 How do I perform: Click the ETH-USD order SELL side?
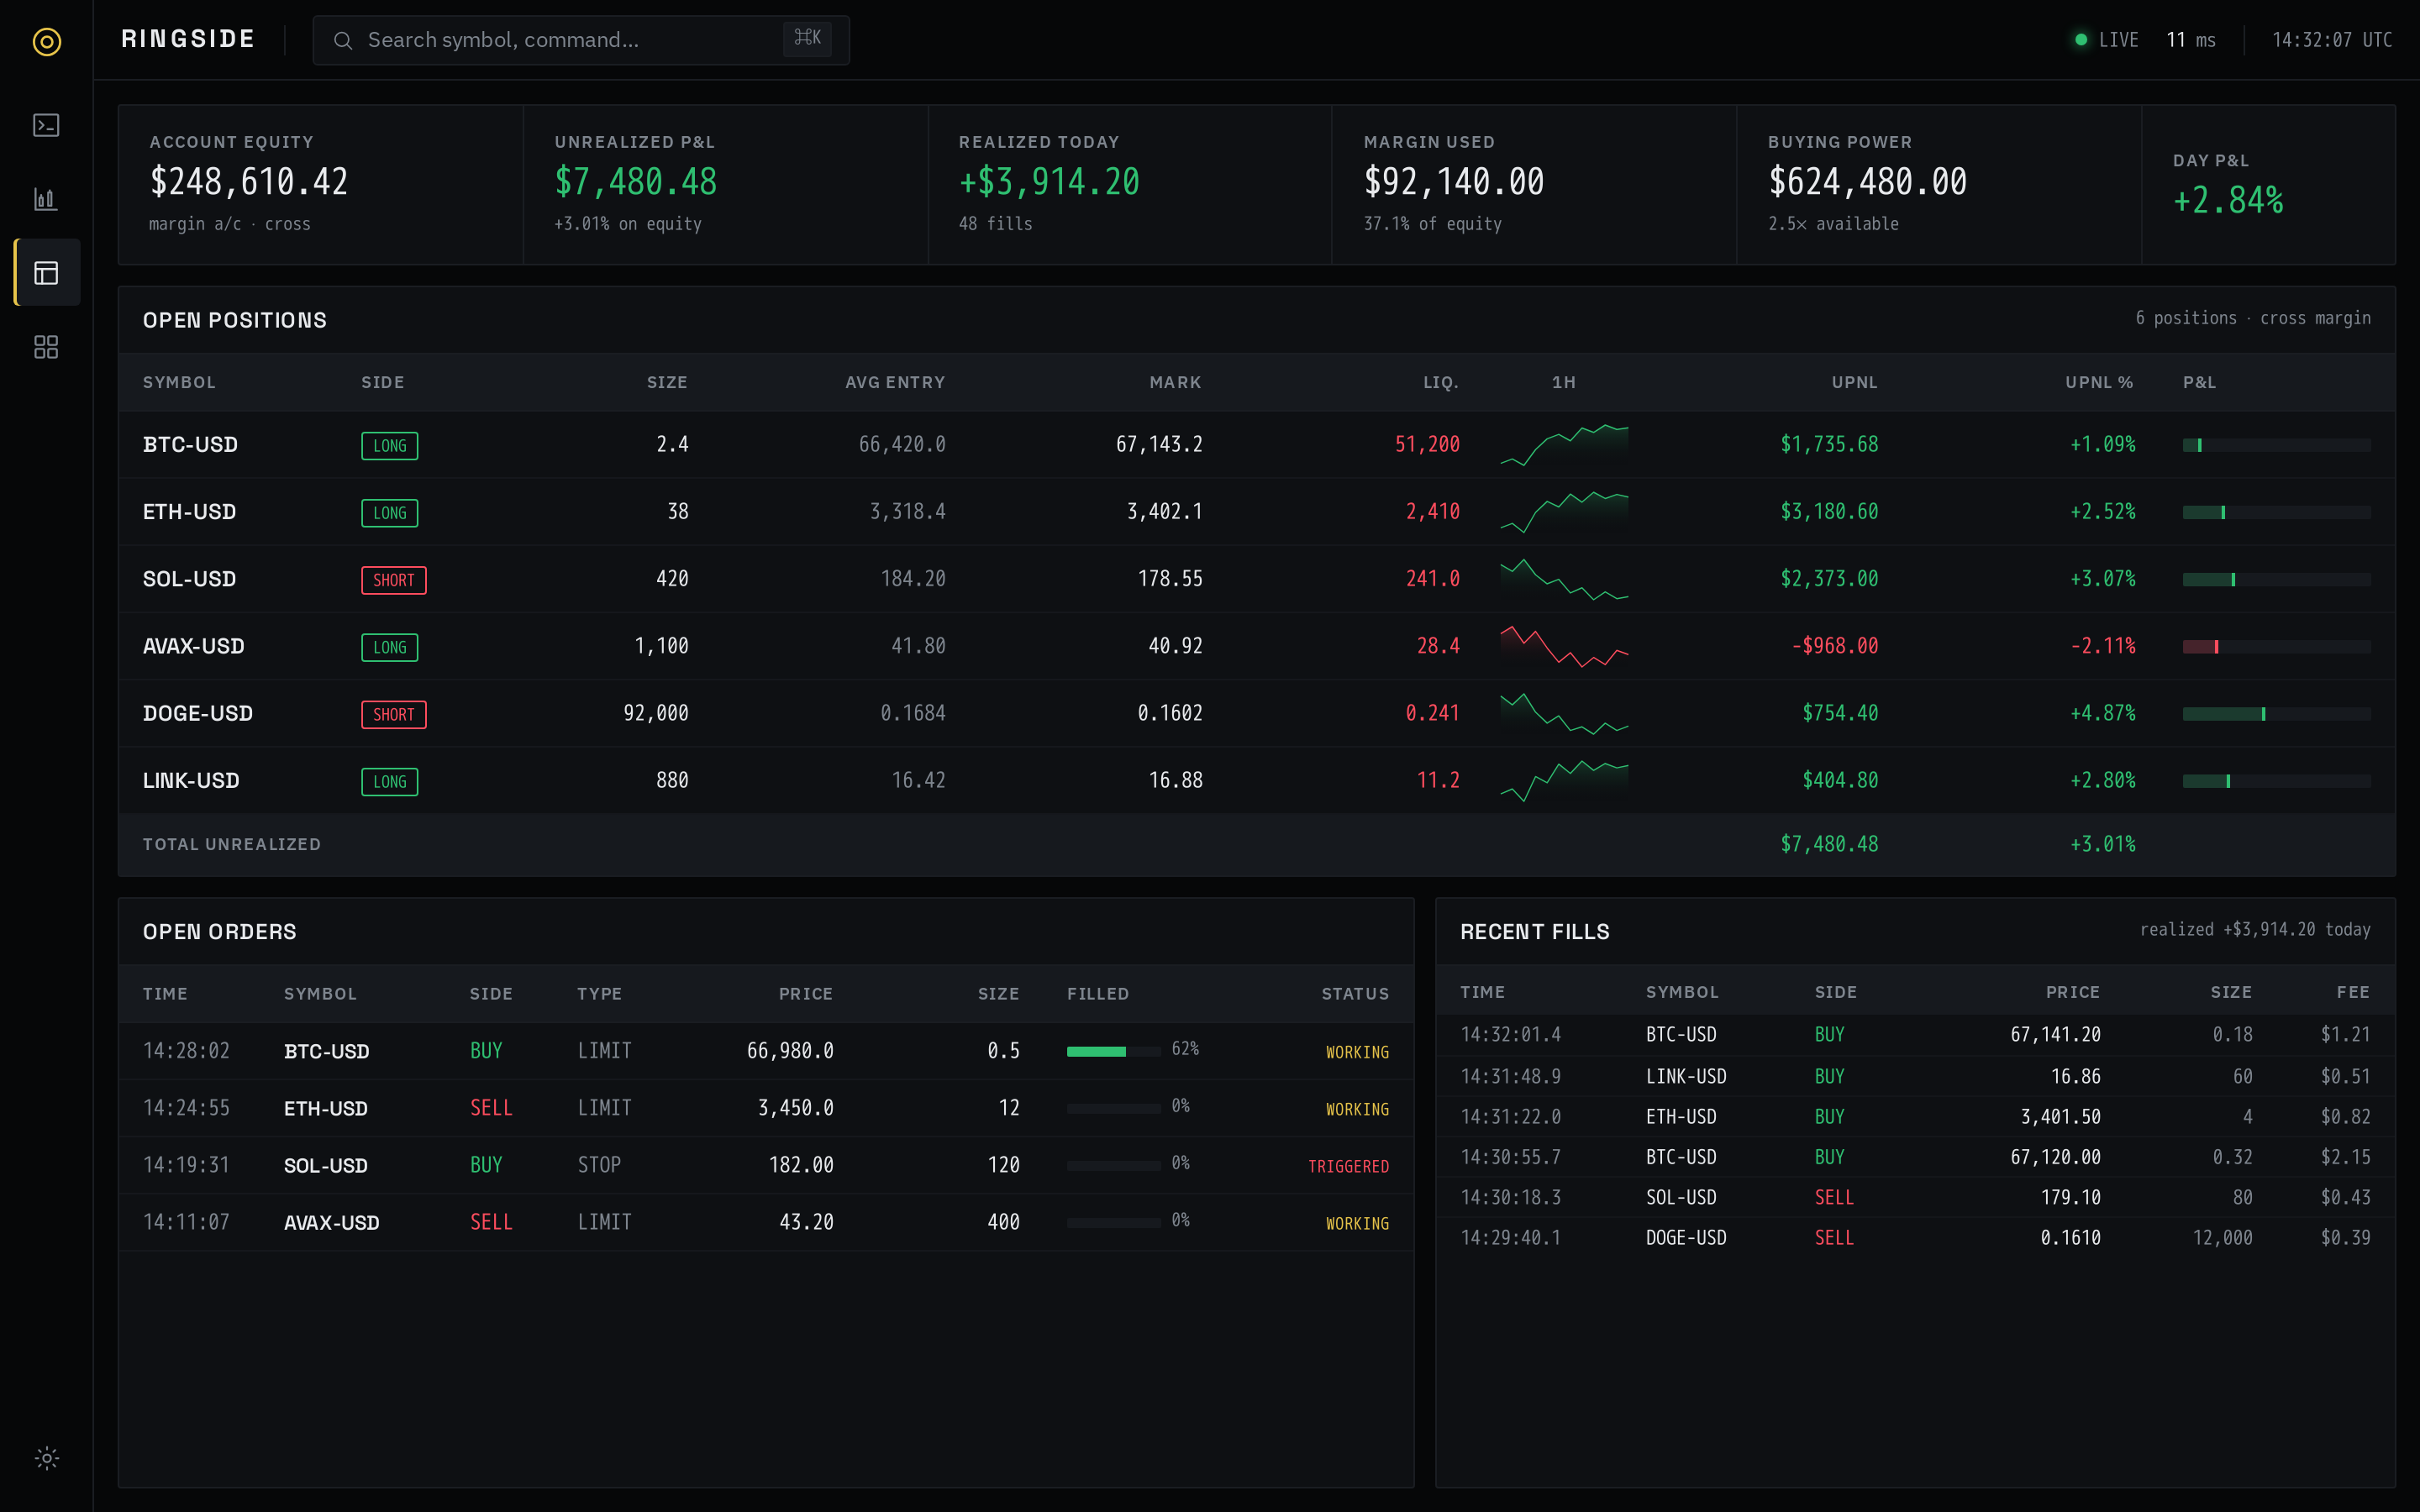click(x=491, y=1108)
